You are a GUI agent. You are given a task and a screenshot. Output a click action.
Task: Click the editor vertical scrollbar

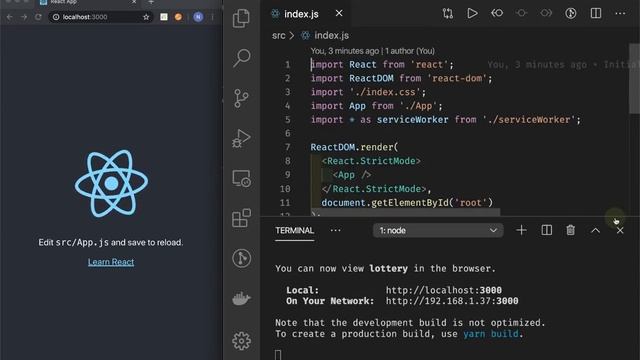click(634, 78)
